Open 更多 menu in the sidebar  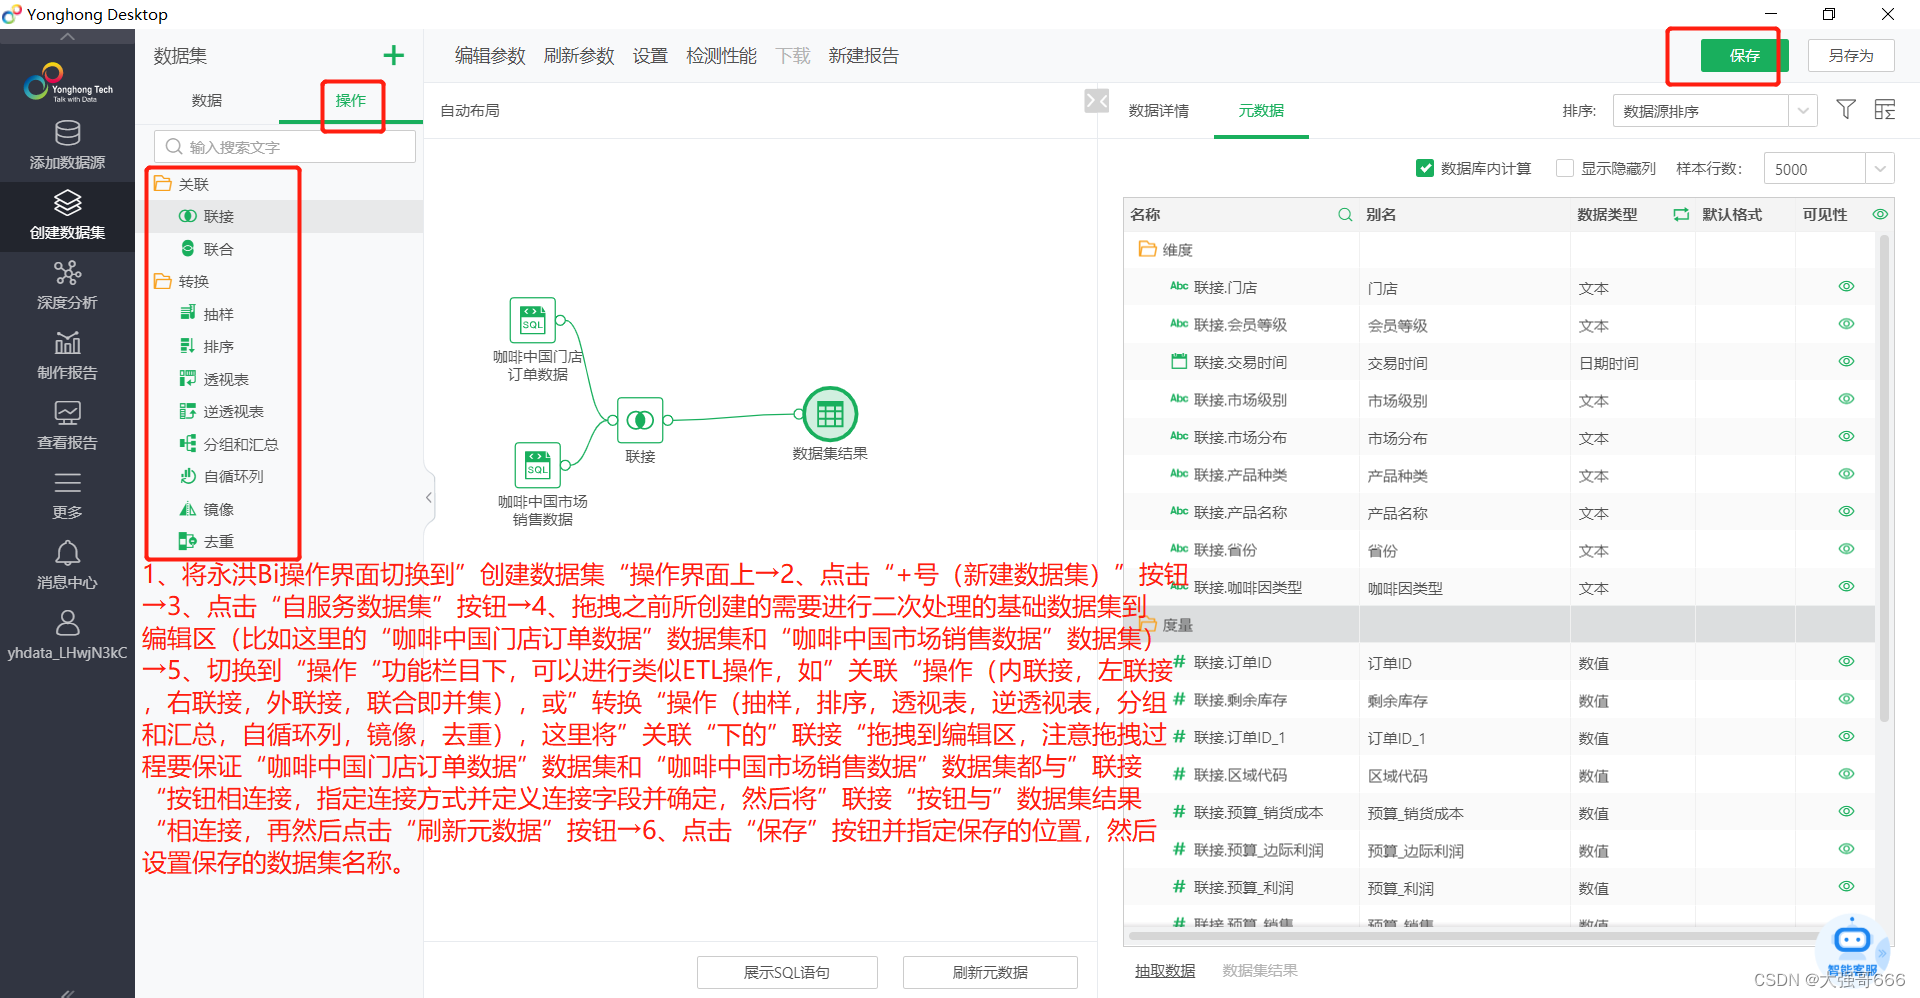click(67, 495)
